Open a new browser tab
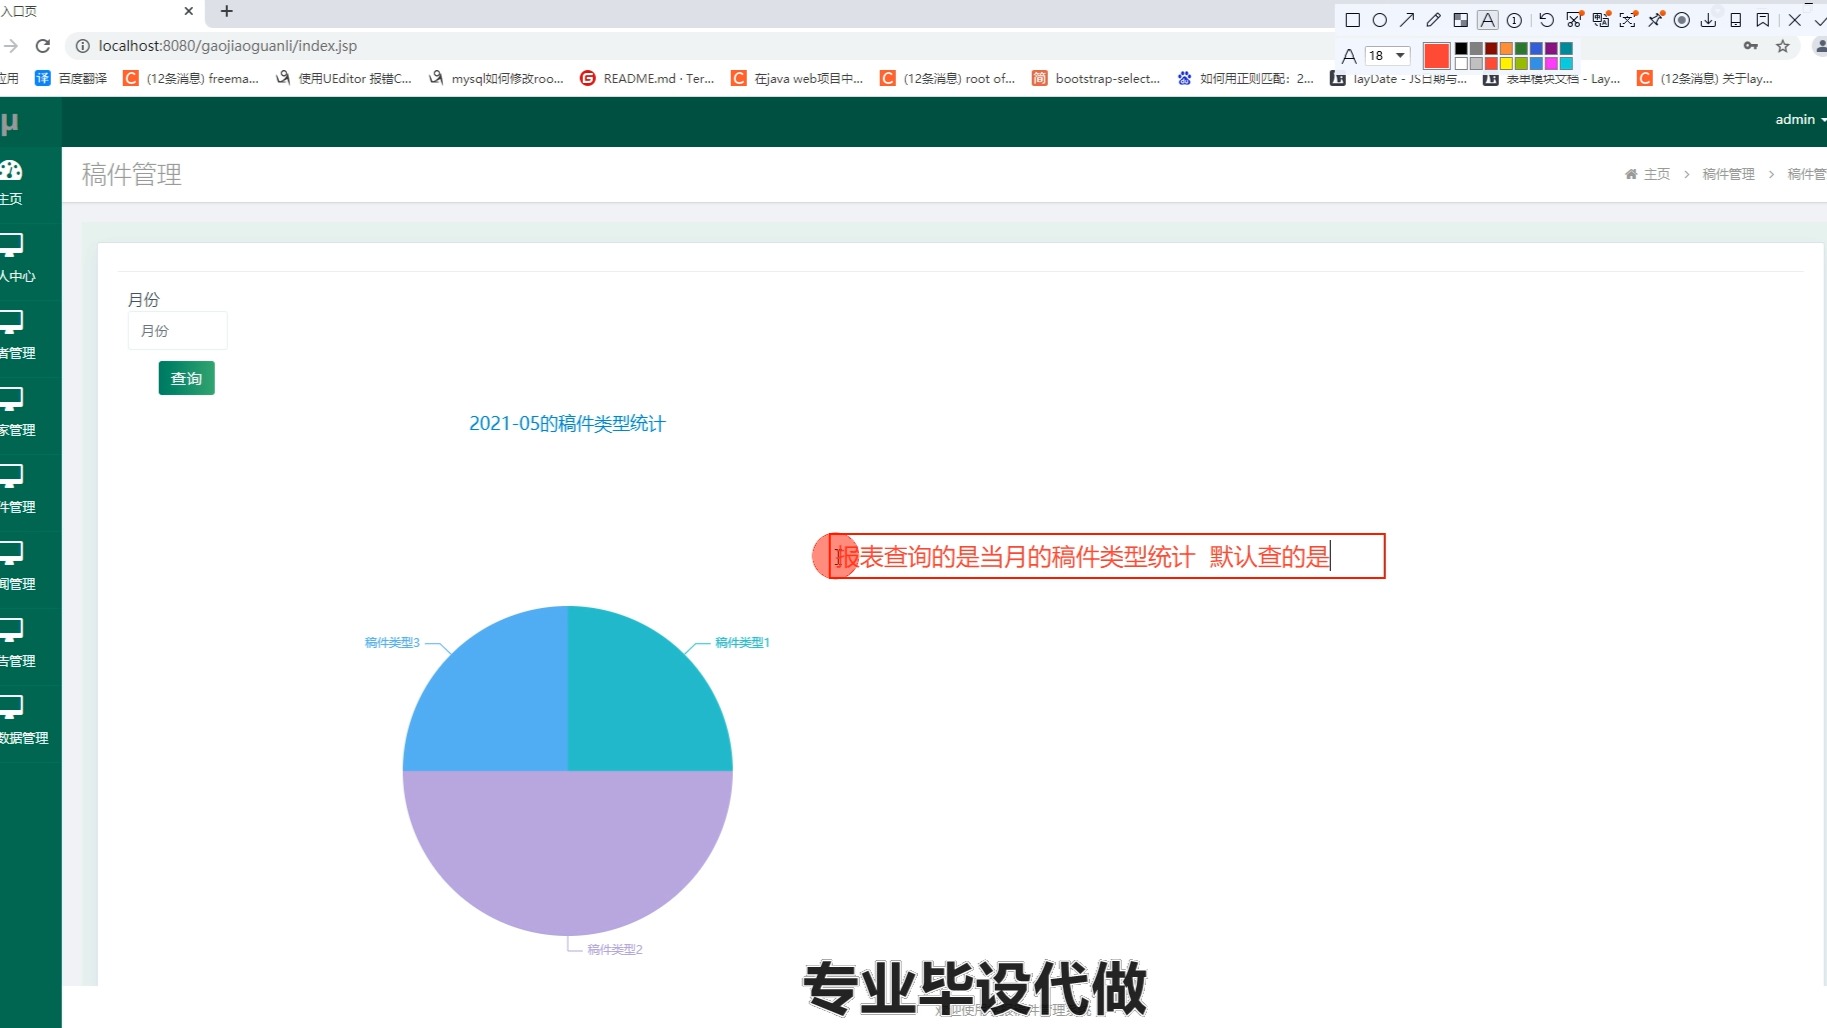This screenshot has width=1827, height=1028. click(x=227, y=11)
